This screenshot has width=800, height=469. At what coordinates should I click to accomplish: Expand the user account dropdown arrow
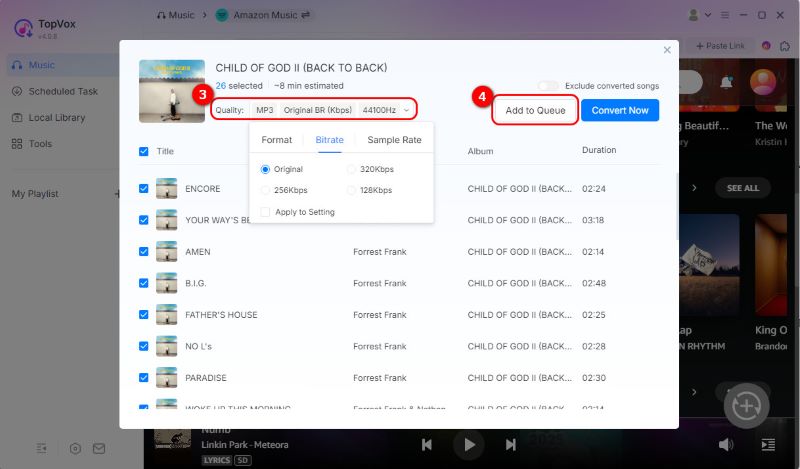click(x=708, y=15)
